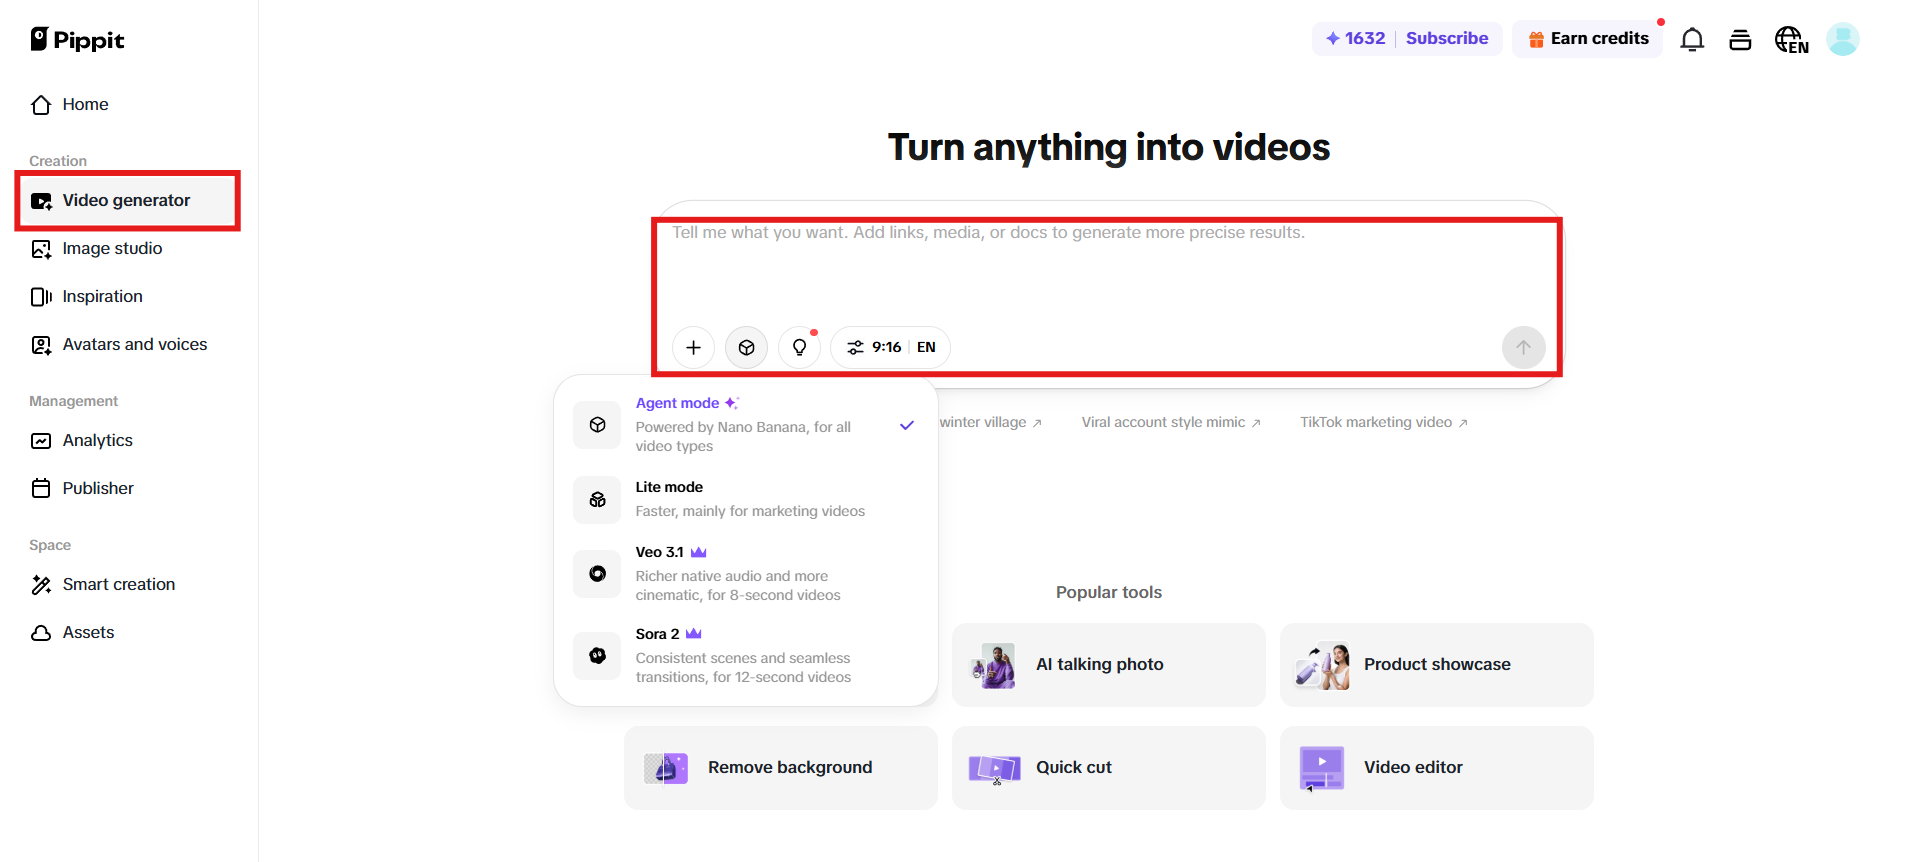Screen dimensions: 1918x862
Task: Click the Analytics chart icon
Action: (41, 441)
